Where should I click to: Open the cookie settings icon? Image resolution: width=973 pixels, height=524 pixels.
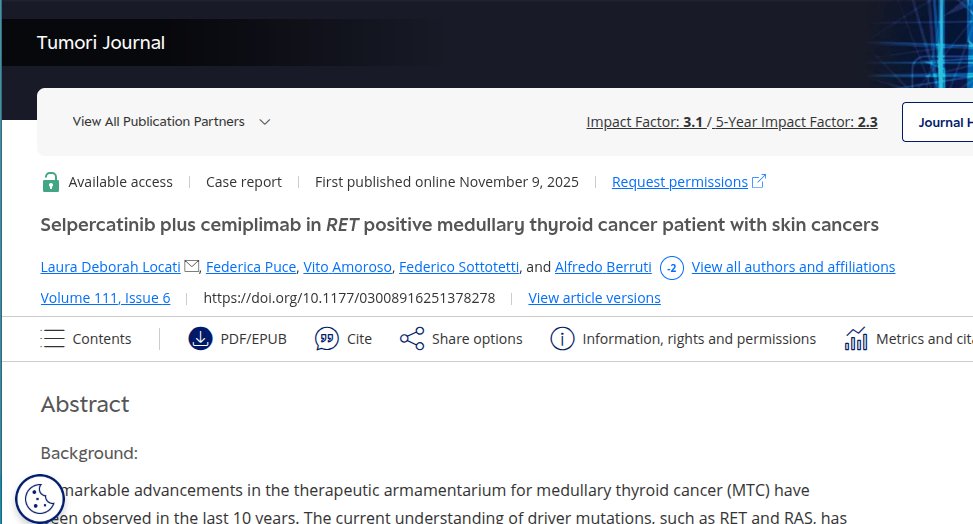click(x=40, y=497)
